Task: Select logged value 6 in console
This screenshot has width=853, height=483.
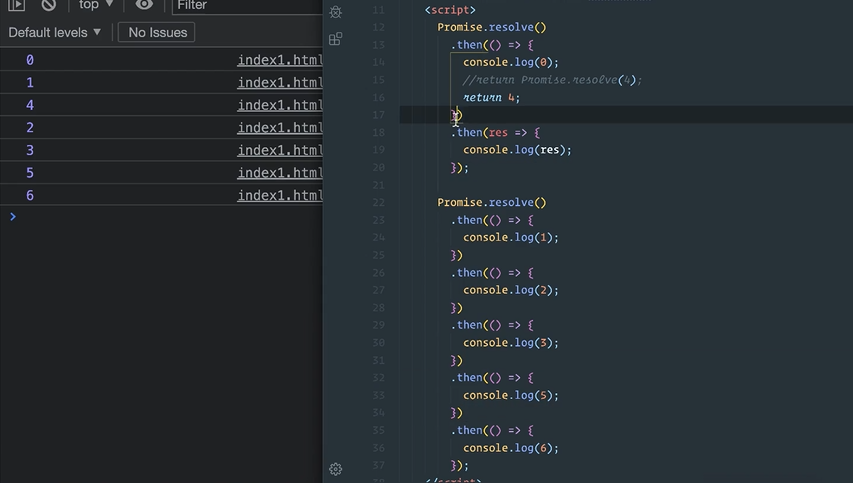Action: (30, 195)
